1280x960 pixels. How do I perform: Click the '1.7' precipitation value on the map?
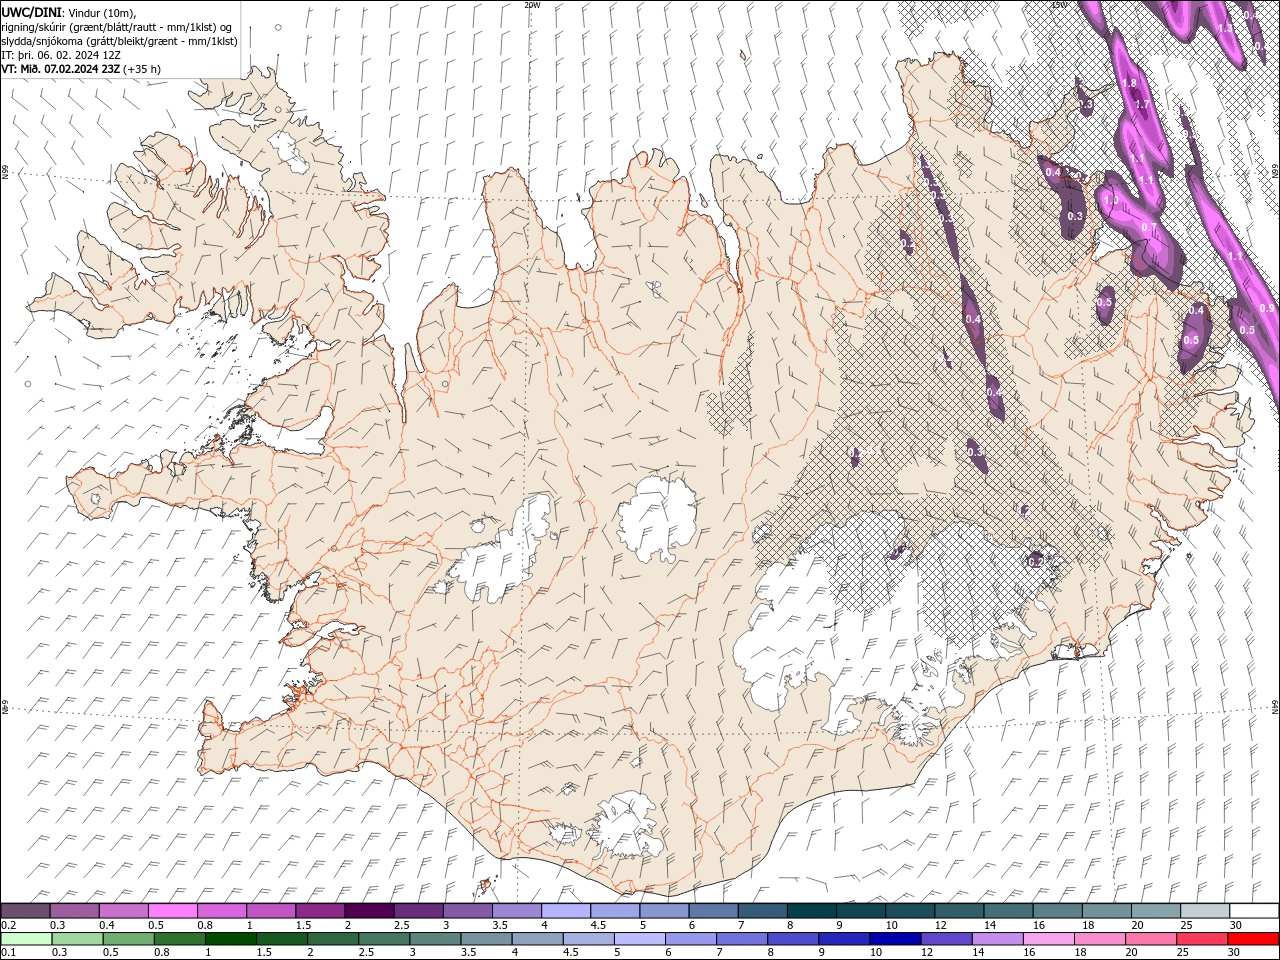click(x=1144, y=103)
